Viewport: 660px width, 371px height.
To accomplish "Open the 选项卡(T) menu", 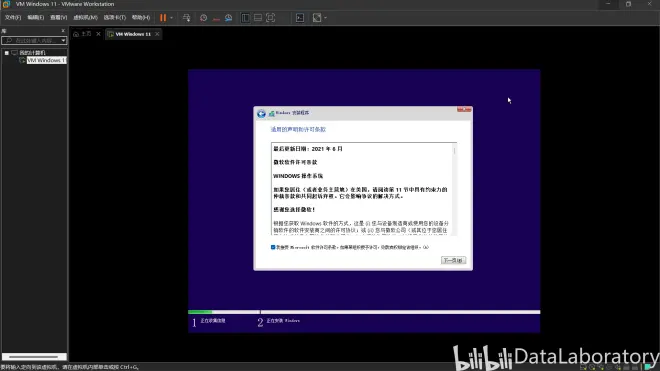I will pyautogui.click(x=114, y=18).
